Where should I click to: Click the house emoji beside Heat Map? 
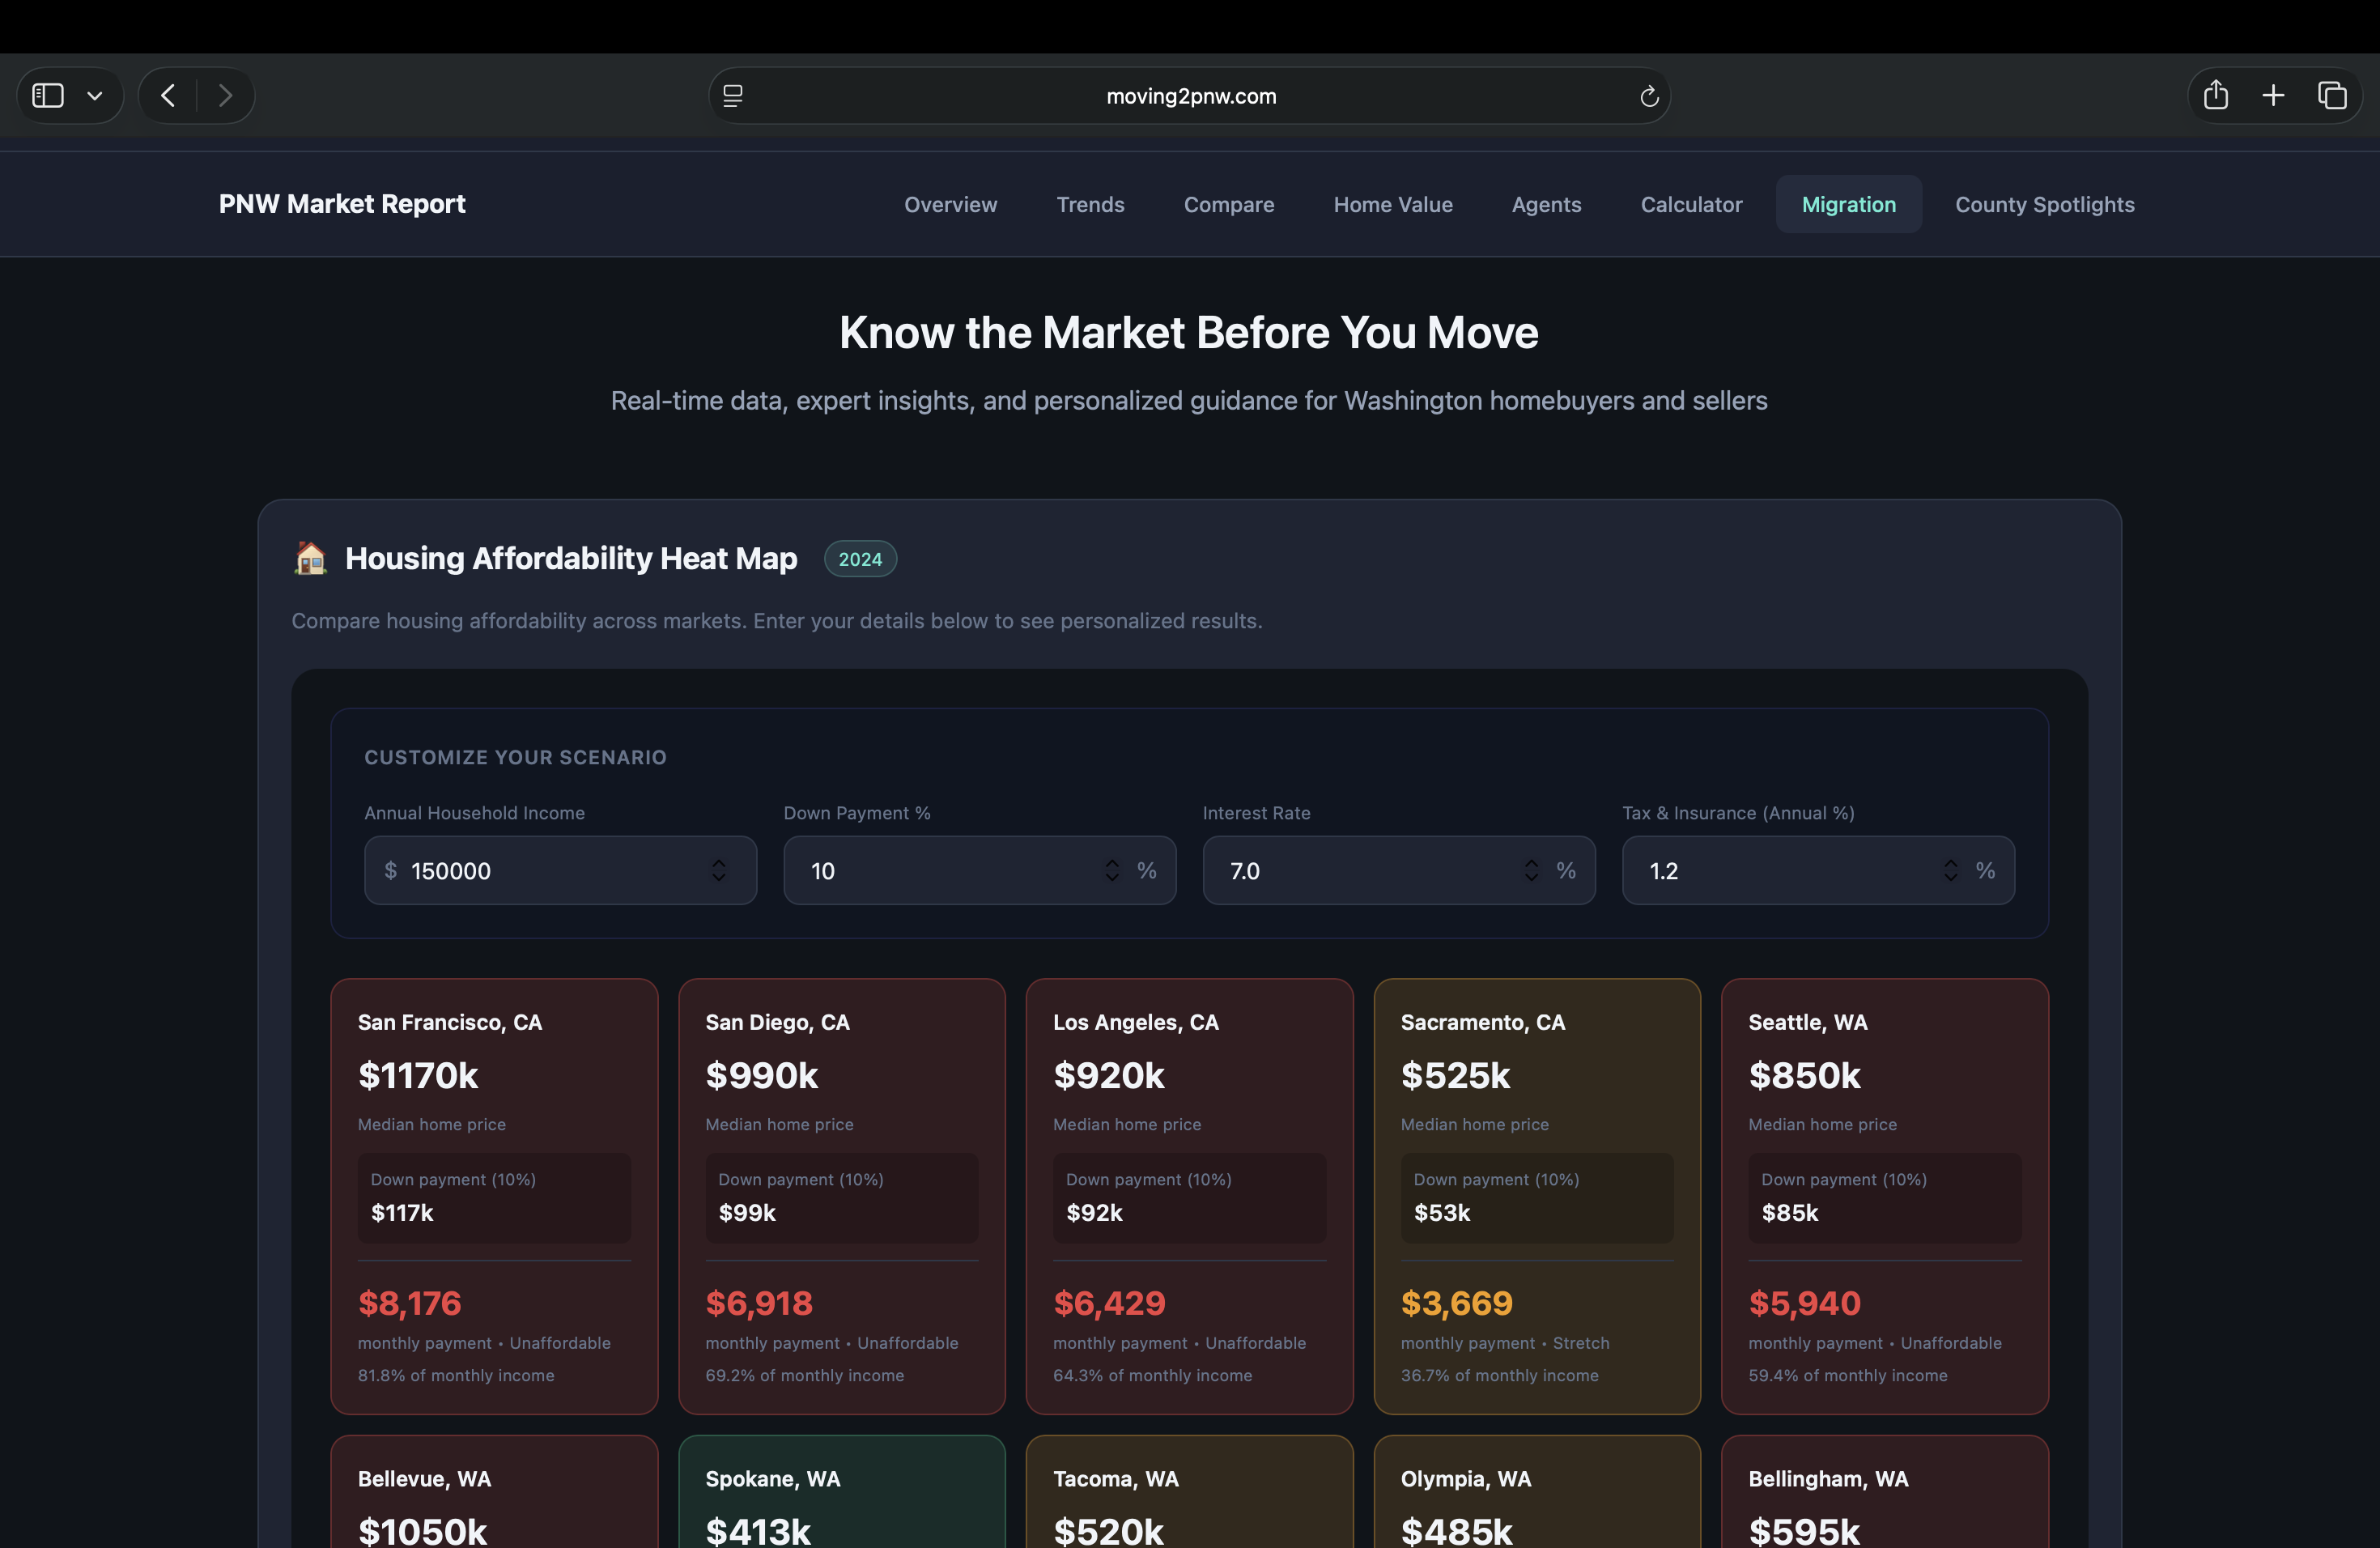coord(310,558)
